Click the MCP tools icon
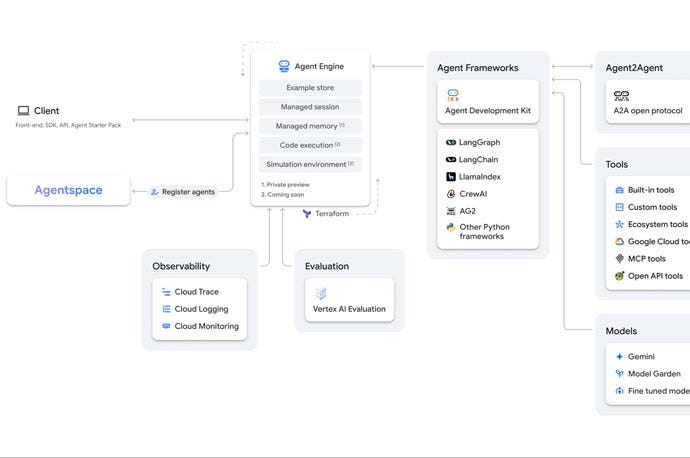Screen dimensions: 690x458 (x=620, y=259)
